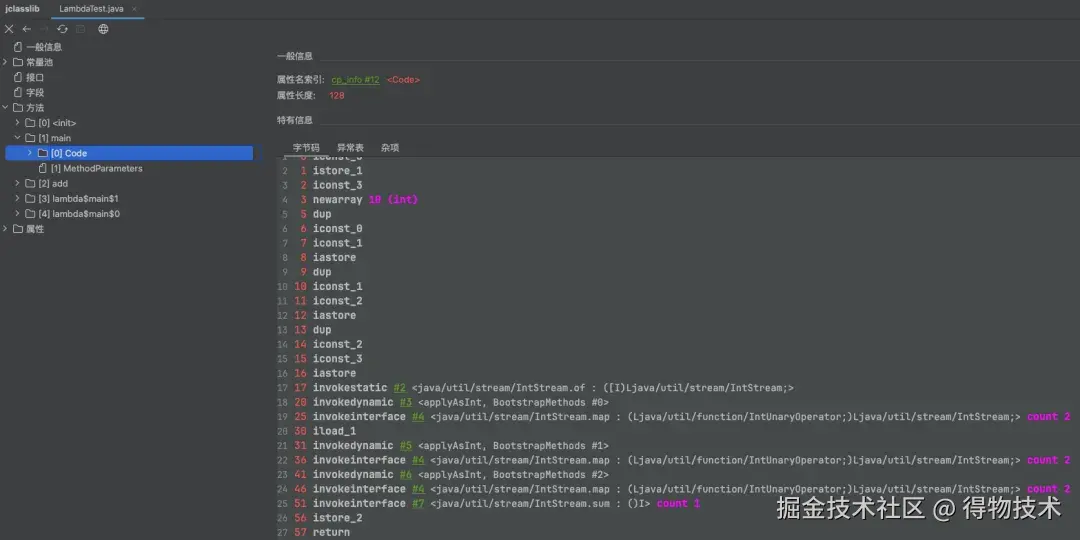This screenshot has width=1080, height=540.
Task: Click the folder icon beside 属性
Action: 18,229
